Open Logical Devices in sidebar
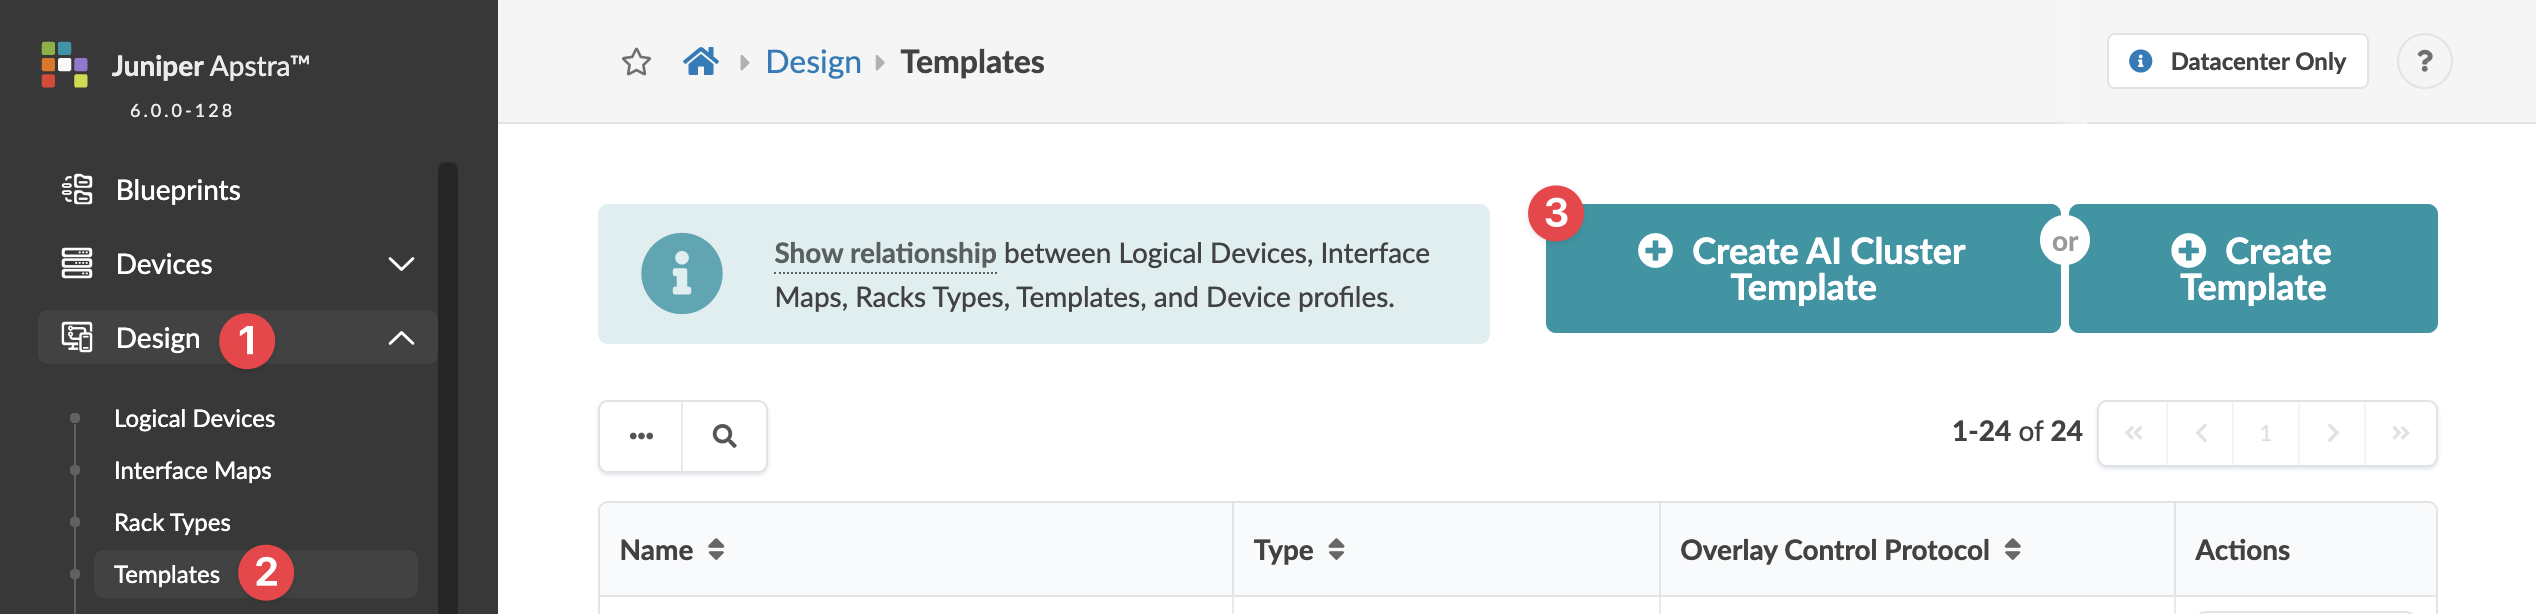 pos(194,418)
